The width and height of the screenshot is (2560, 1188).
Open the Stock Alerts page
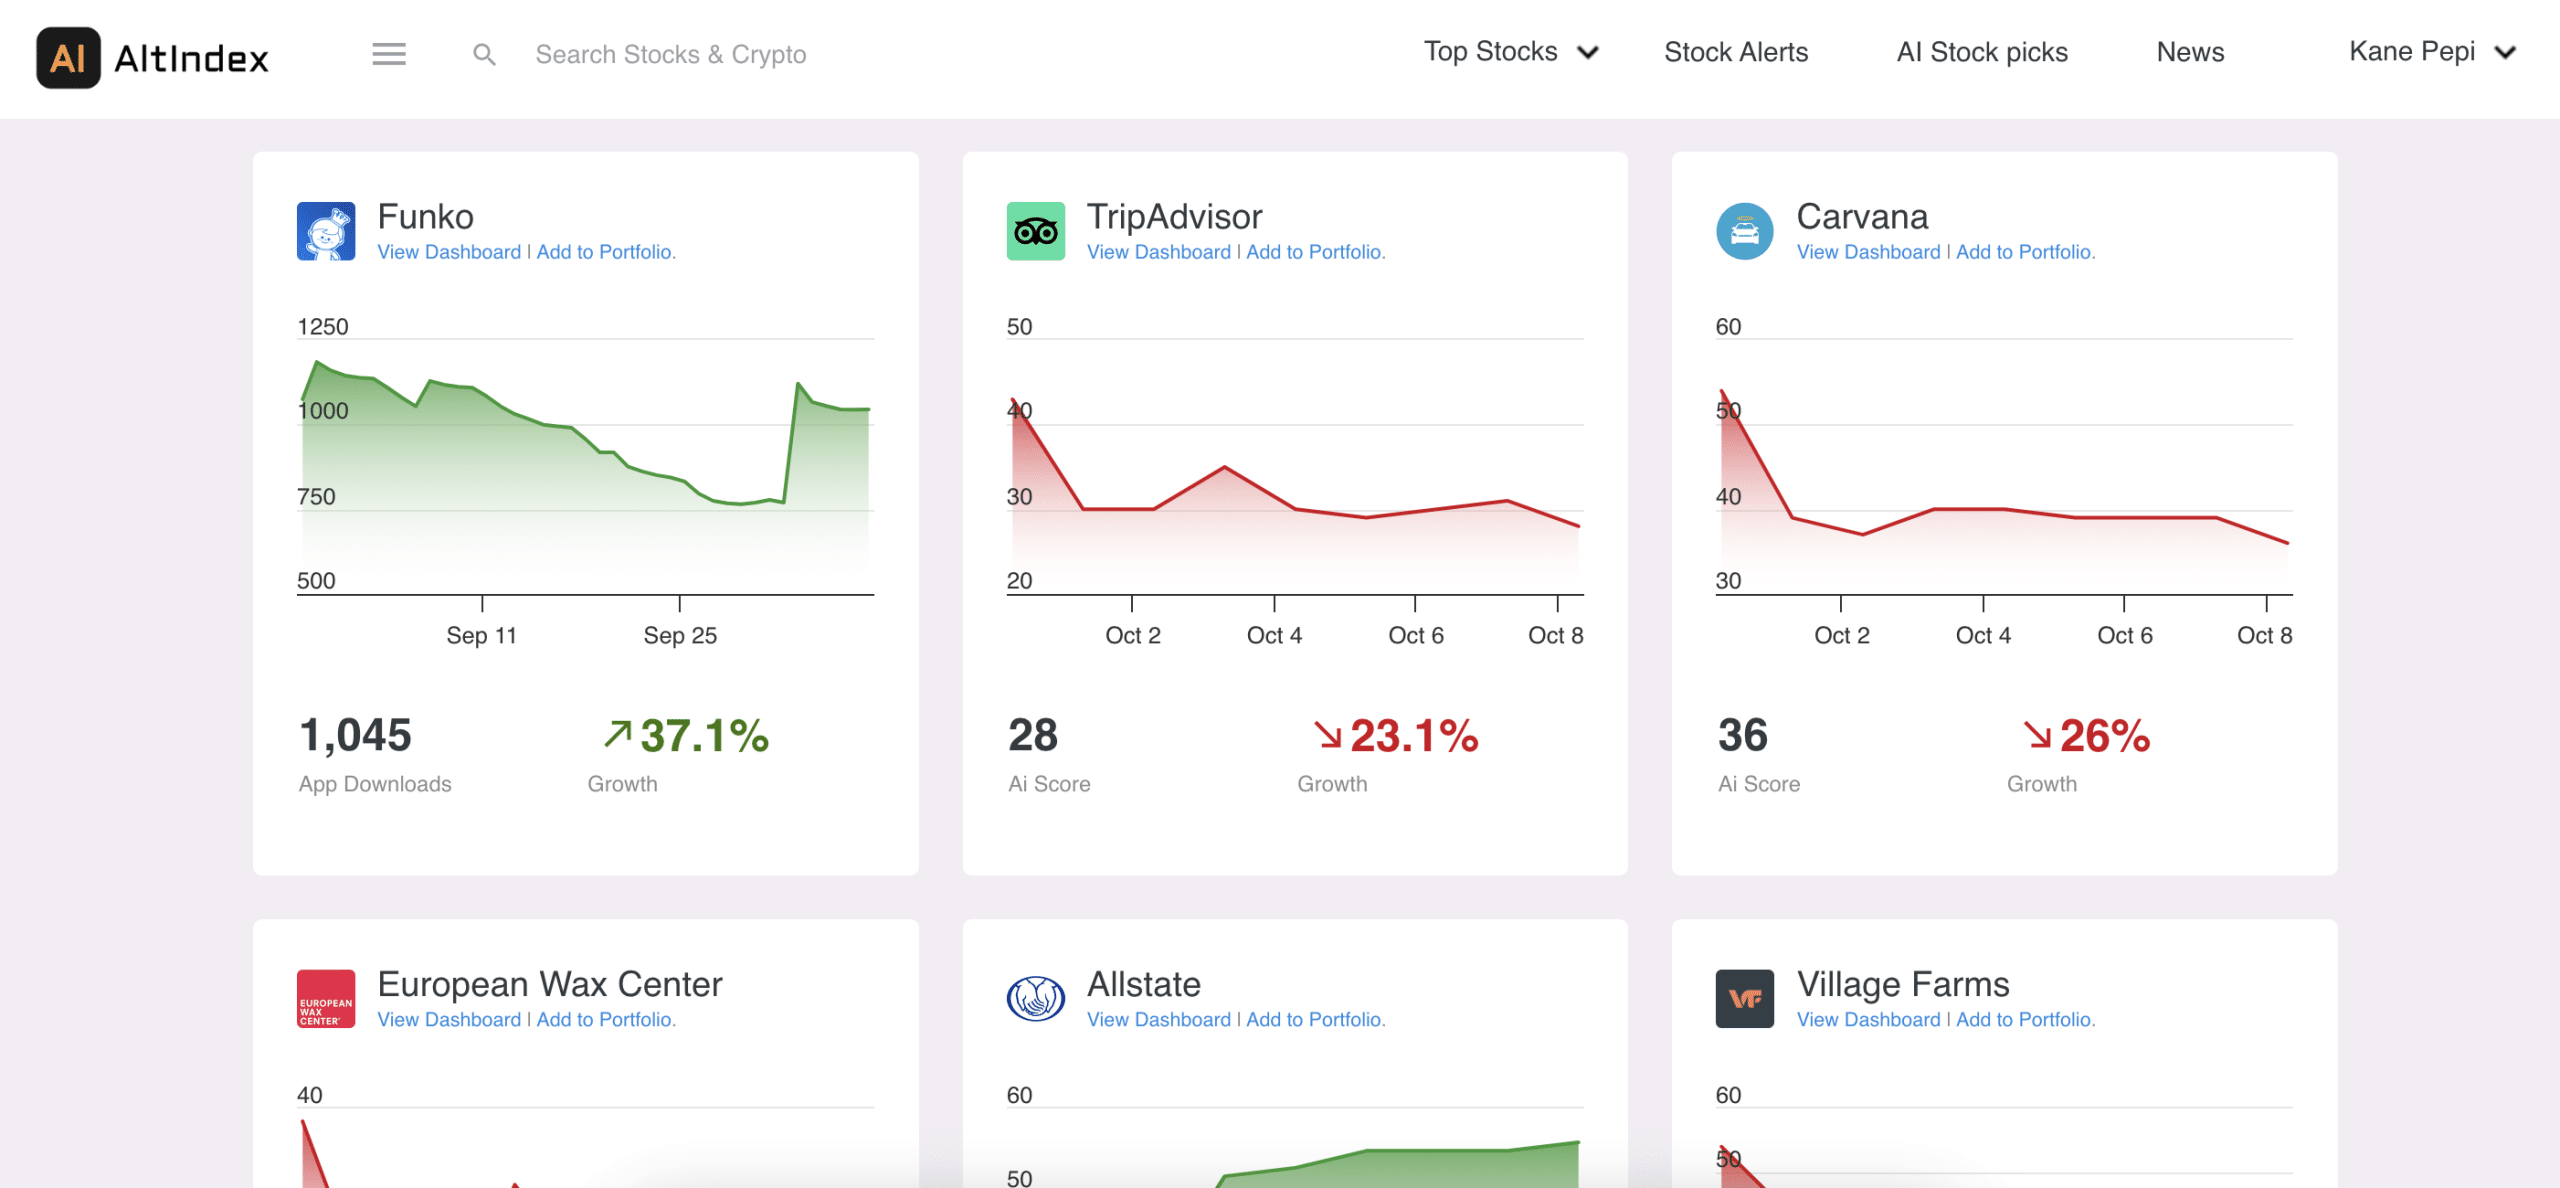coord(1736,52)
